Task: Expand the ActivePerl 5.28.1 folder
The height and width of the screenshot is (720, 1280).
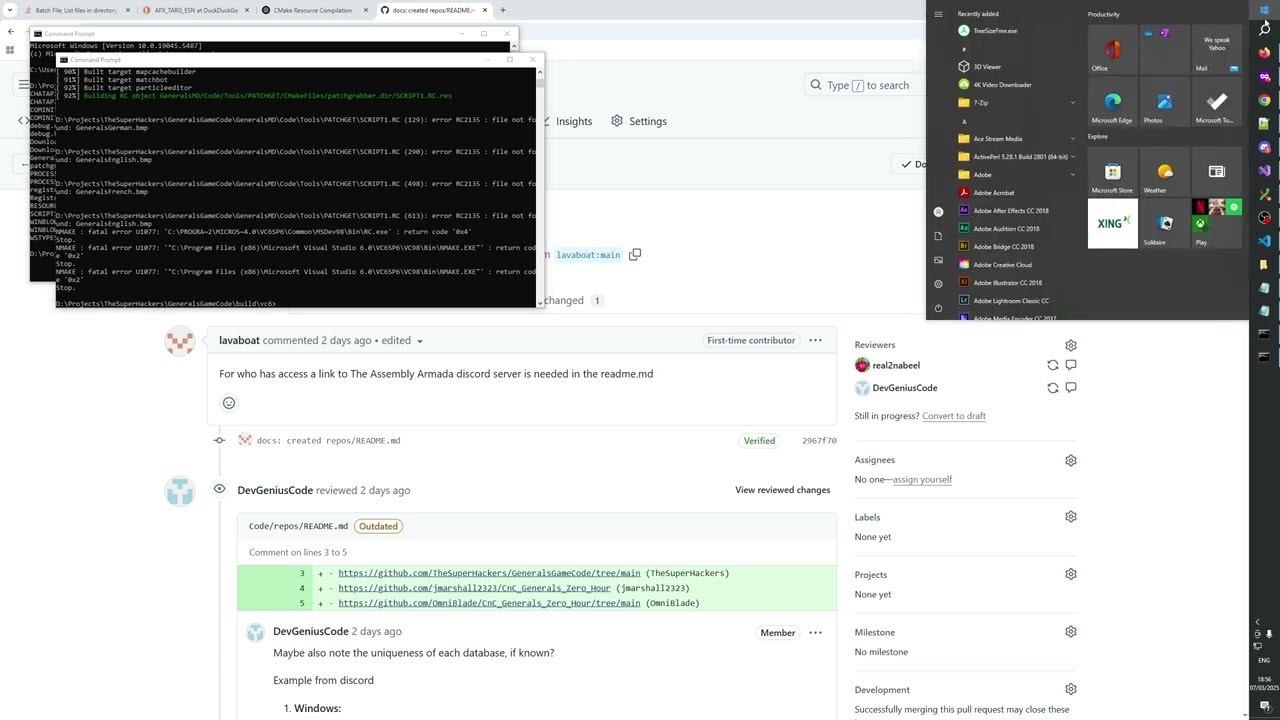Action: tap(1072, 157)
